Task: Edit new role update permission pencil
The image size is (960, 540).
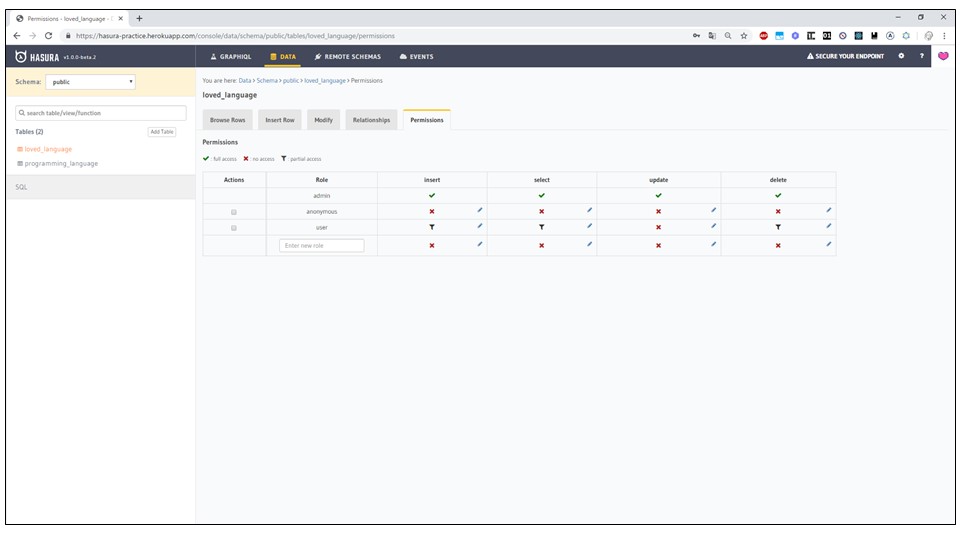Action: click(713, 244)
